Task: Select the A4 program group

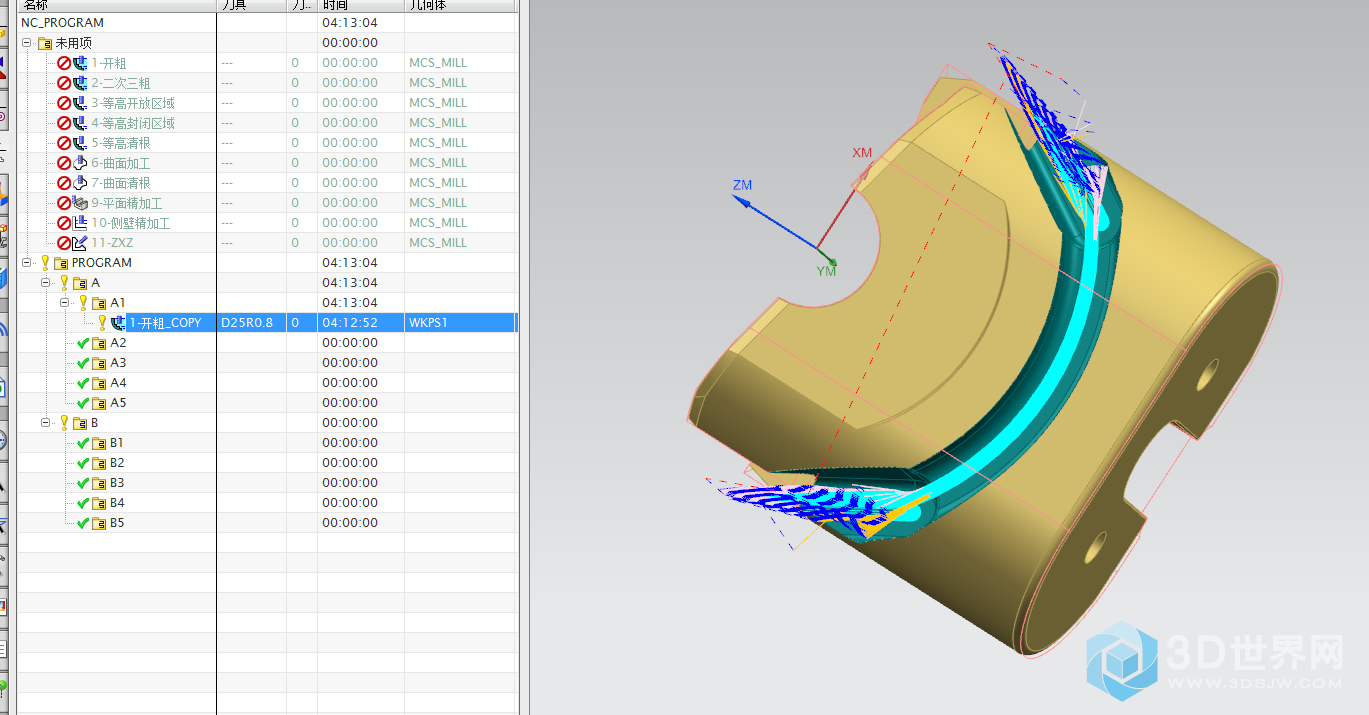Action: click(118, 383)
